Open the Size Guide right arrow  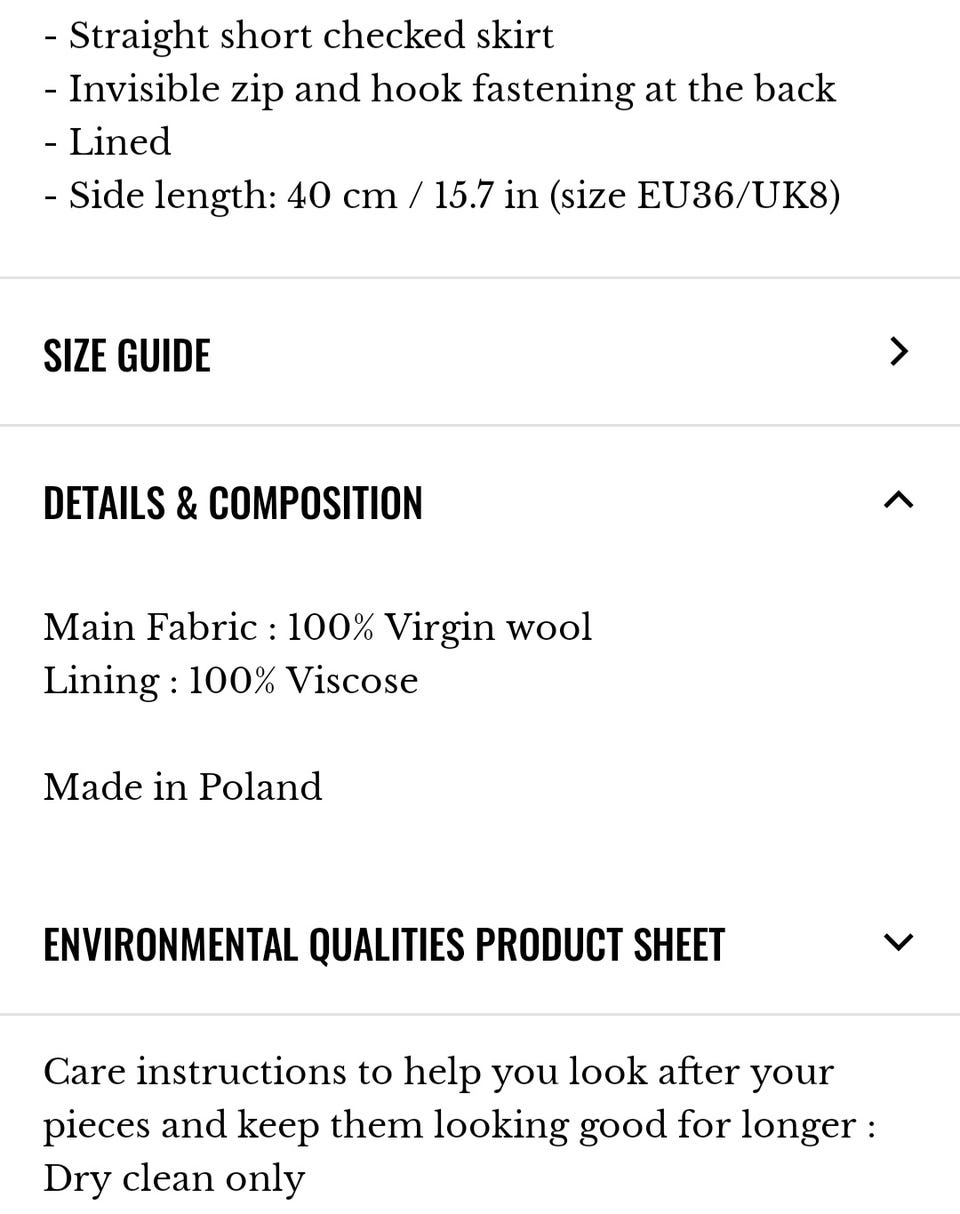[899, 351]
